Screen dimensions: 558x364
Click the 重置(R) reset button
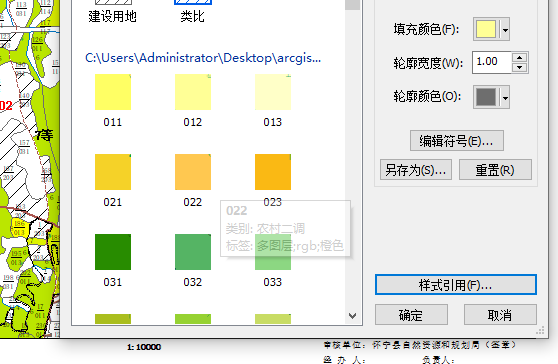[495, 170]
